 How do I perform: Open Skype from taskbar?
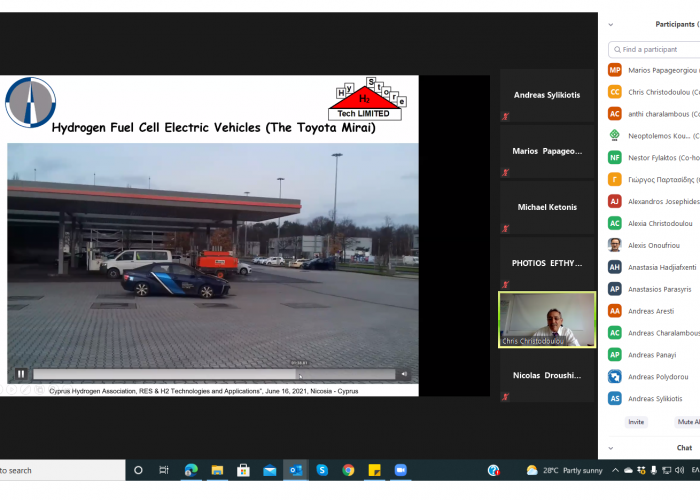pyautogui.click(x=322, y=470)
